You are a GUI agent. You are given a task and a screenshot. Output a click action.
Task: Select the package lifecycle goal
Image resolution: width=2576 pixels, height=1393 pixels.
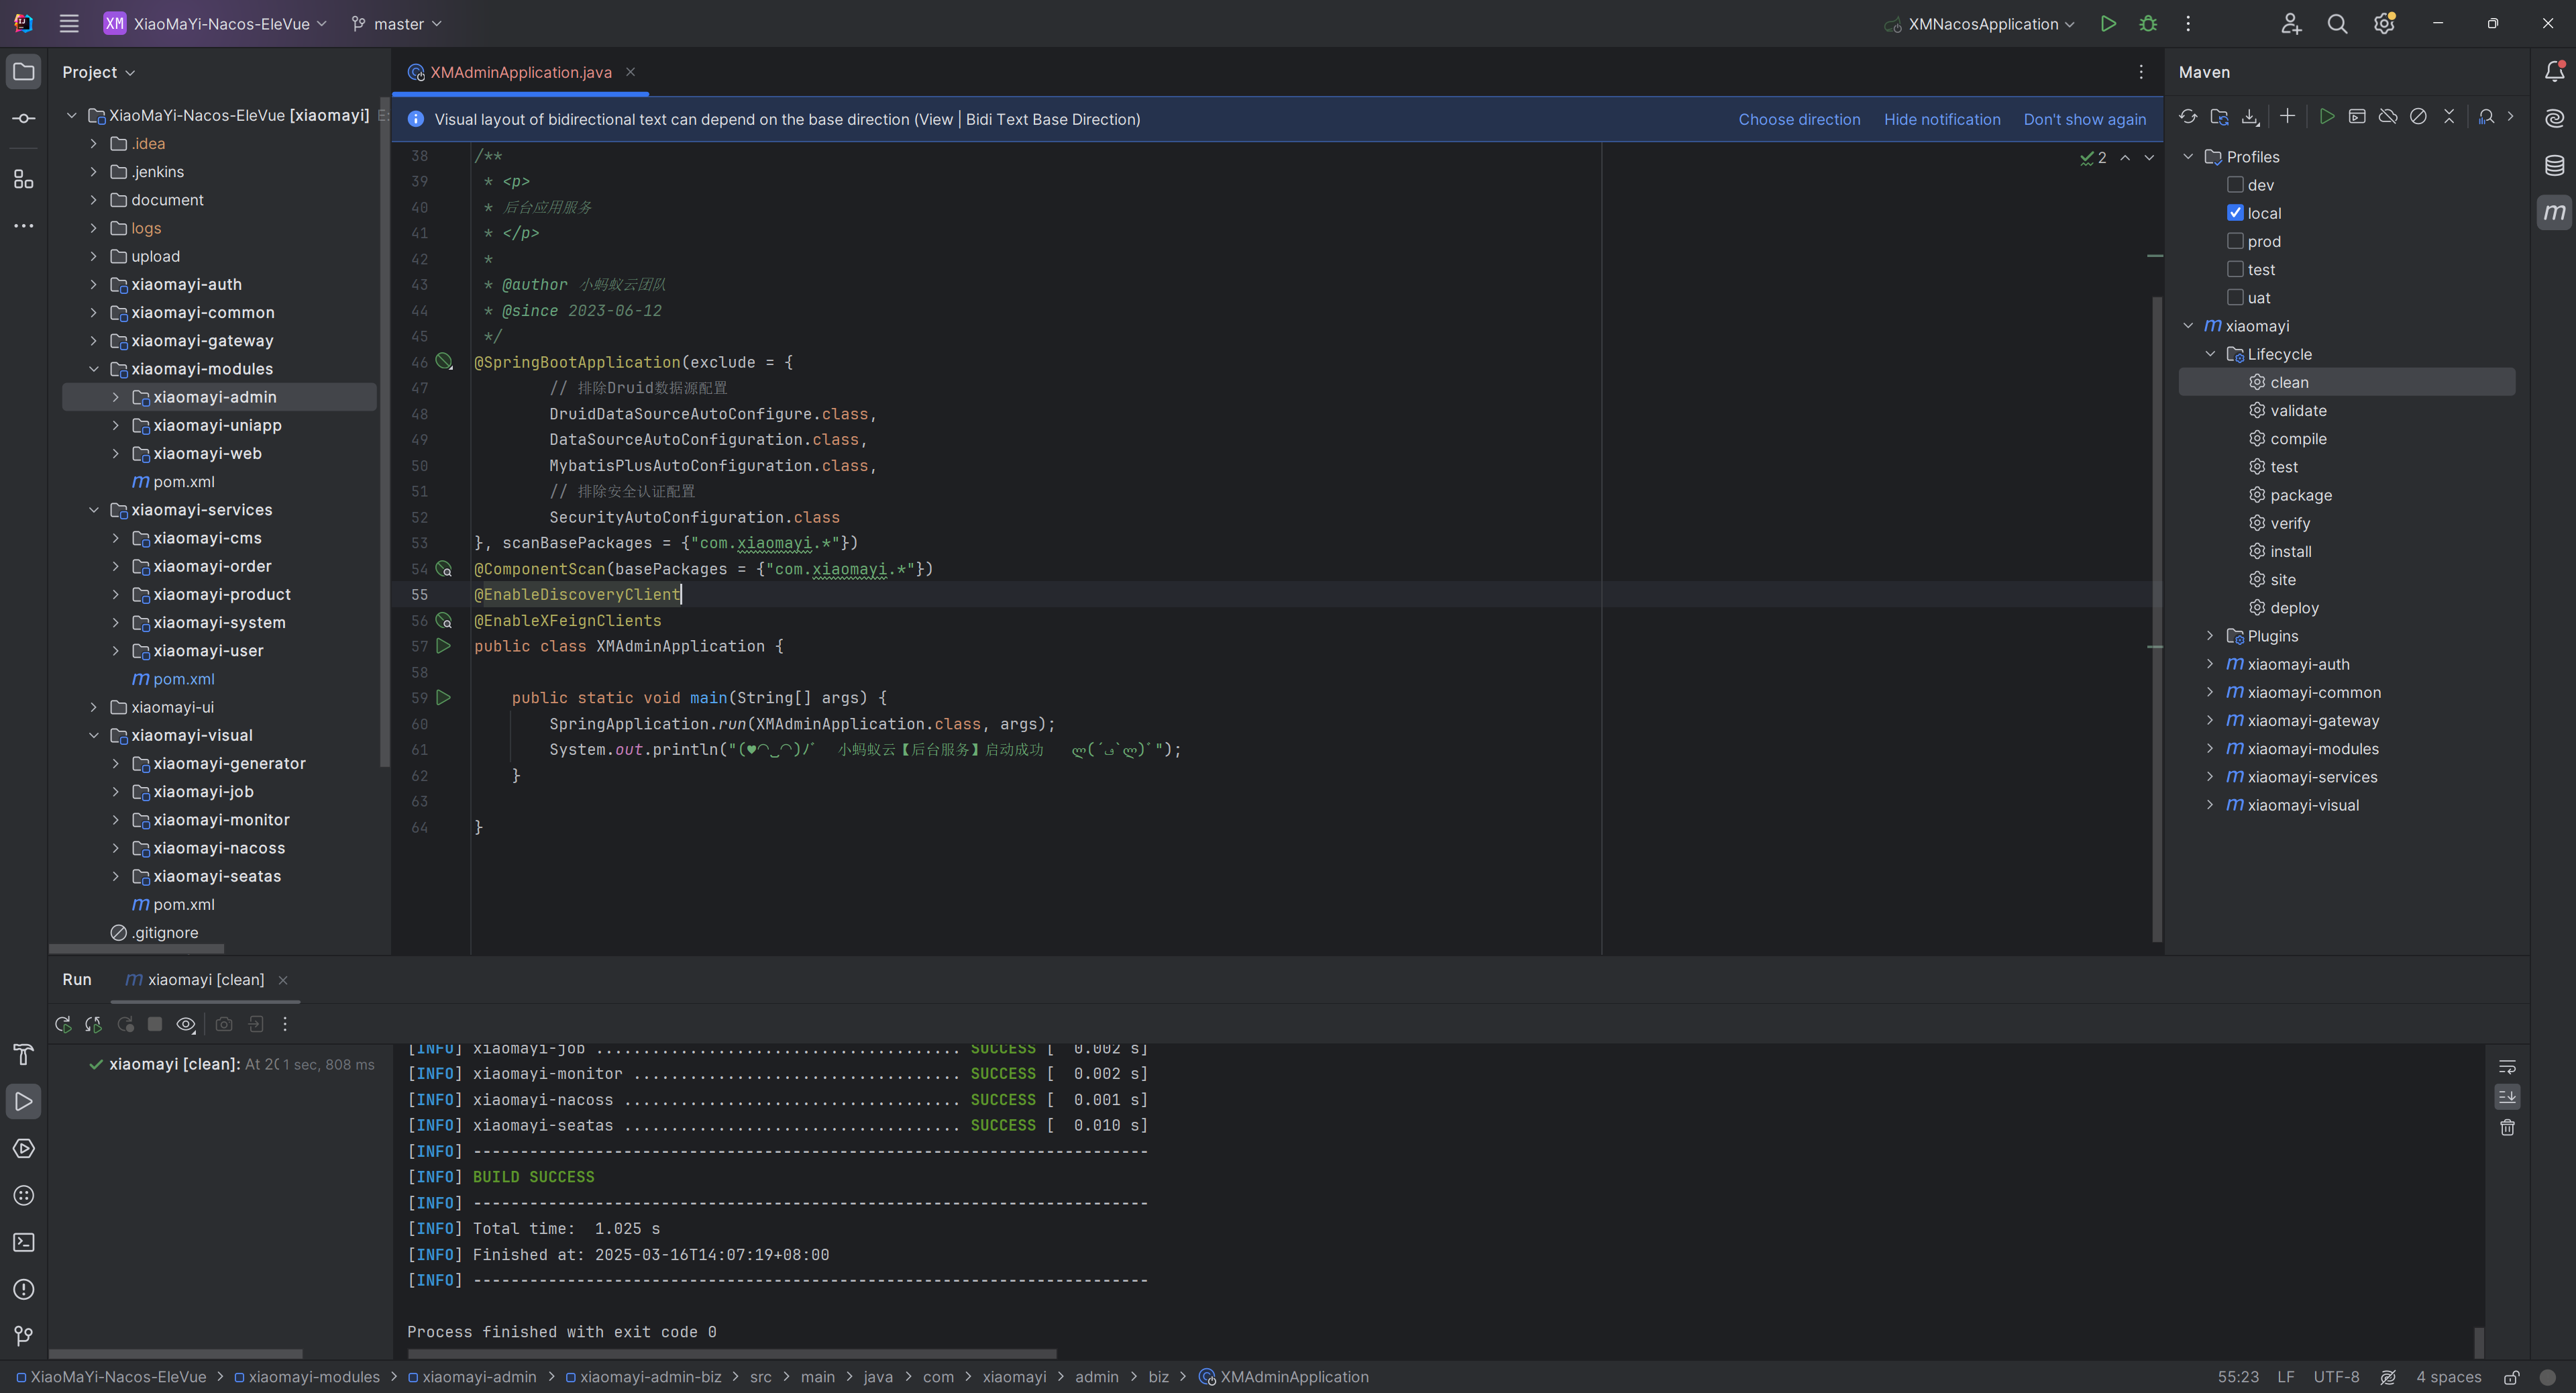(x=2300, y=495)
